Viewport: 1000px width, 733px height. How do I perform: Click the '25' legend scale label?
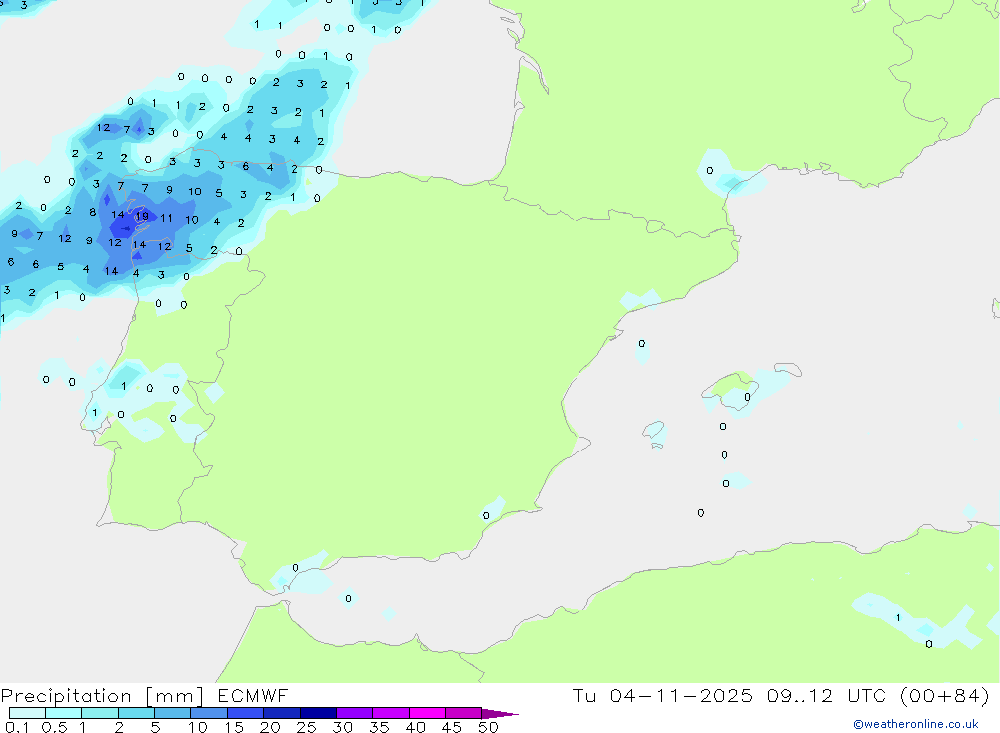(x=306, y=727)
